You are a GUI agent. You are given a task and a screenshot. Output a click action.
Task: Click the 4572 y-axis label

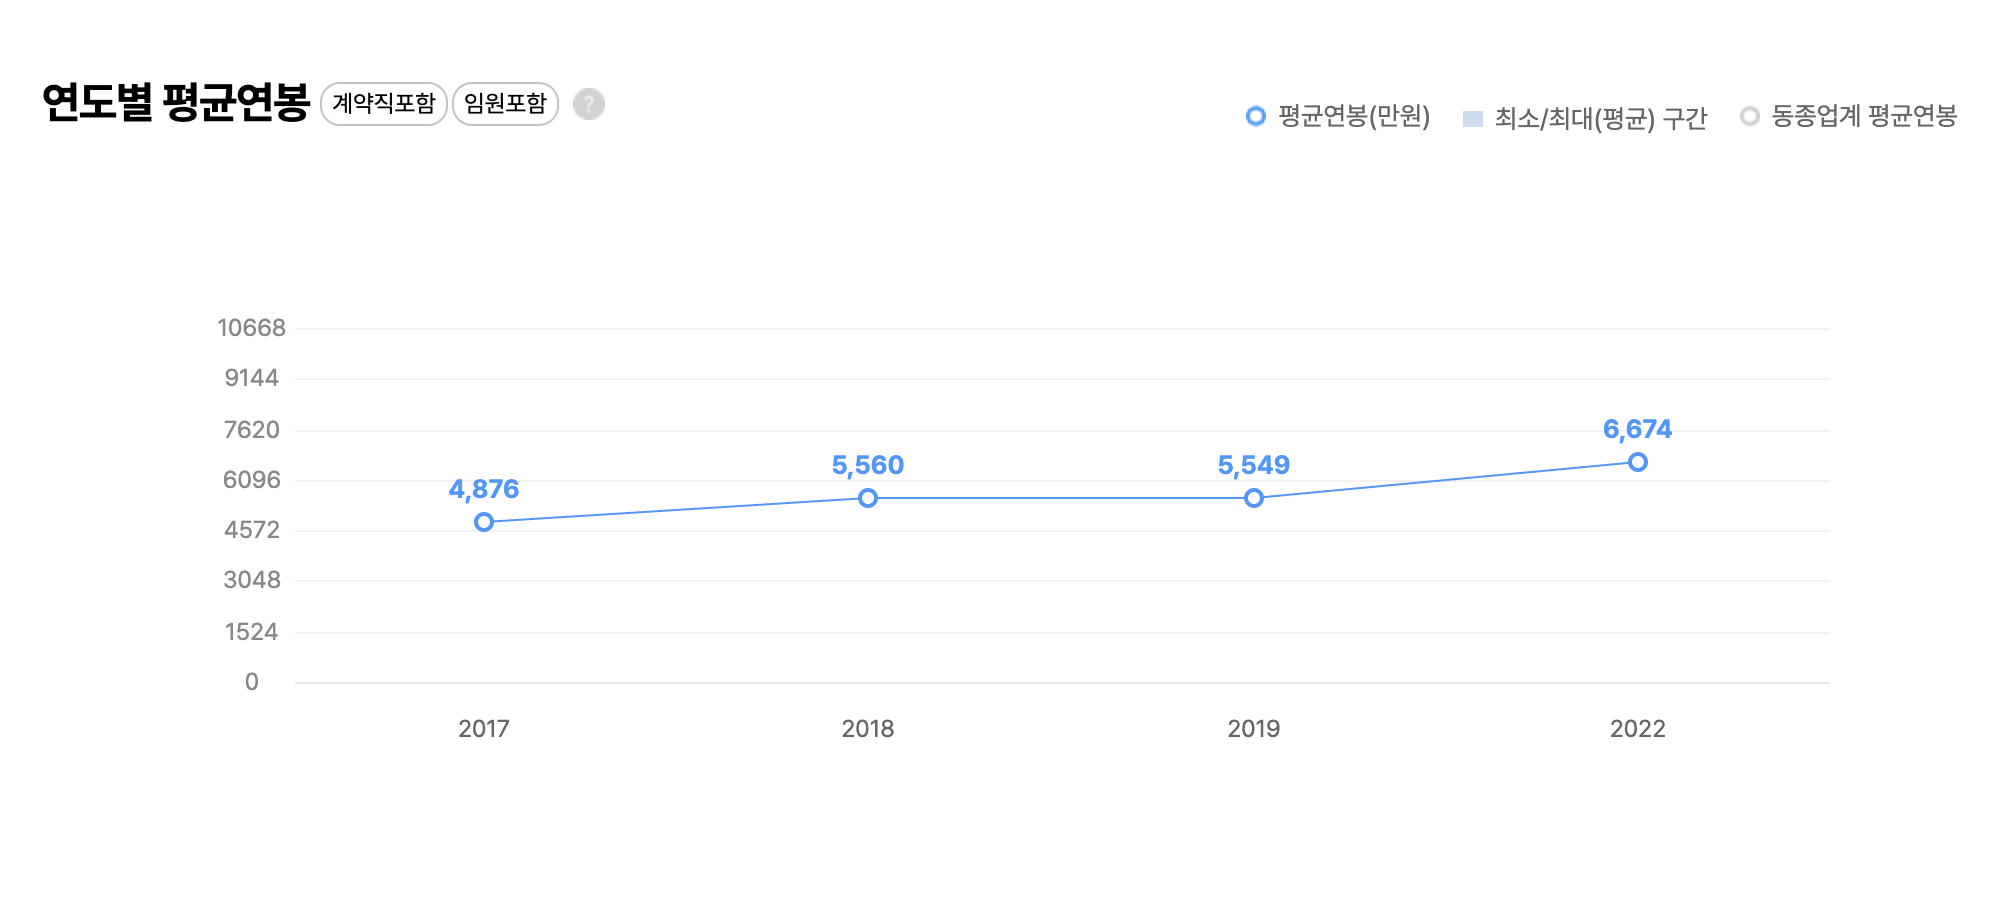coord(252,530)
